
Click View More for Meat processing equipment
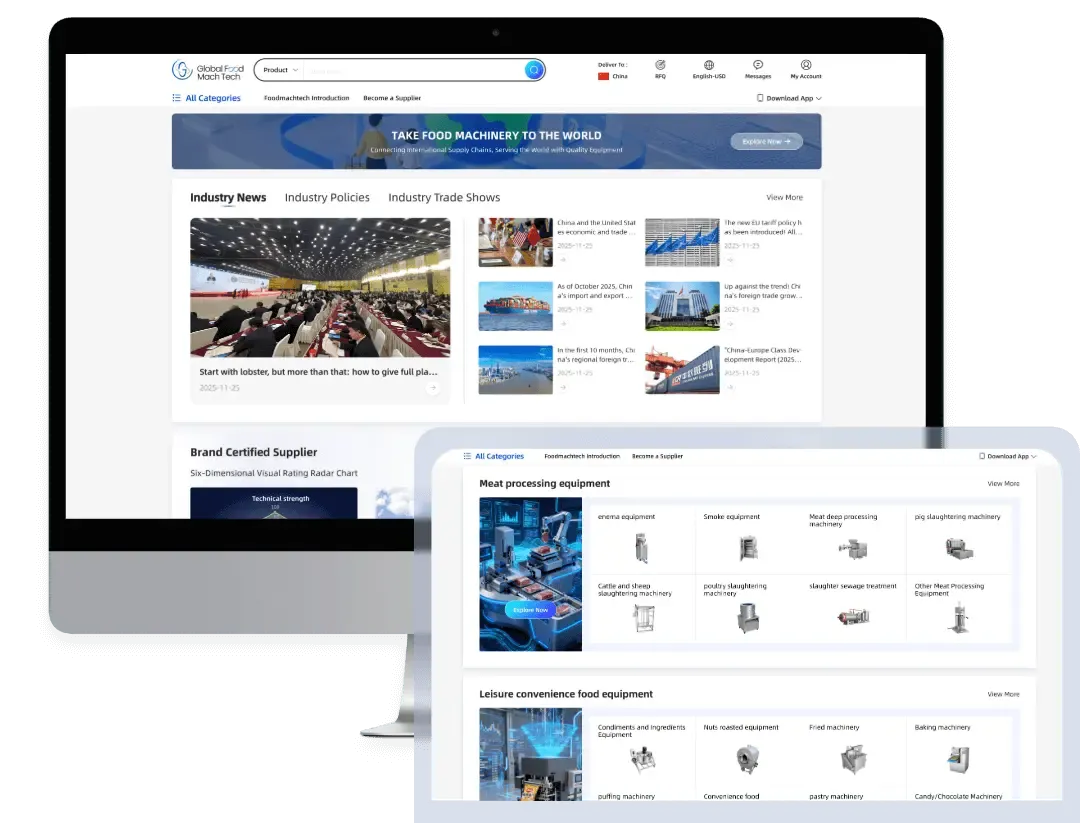pos(1004,483)
